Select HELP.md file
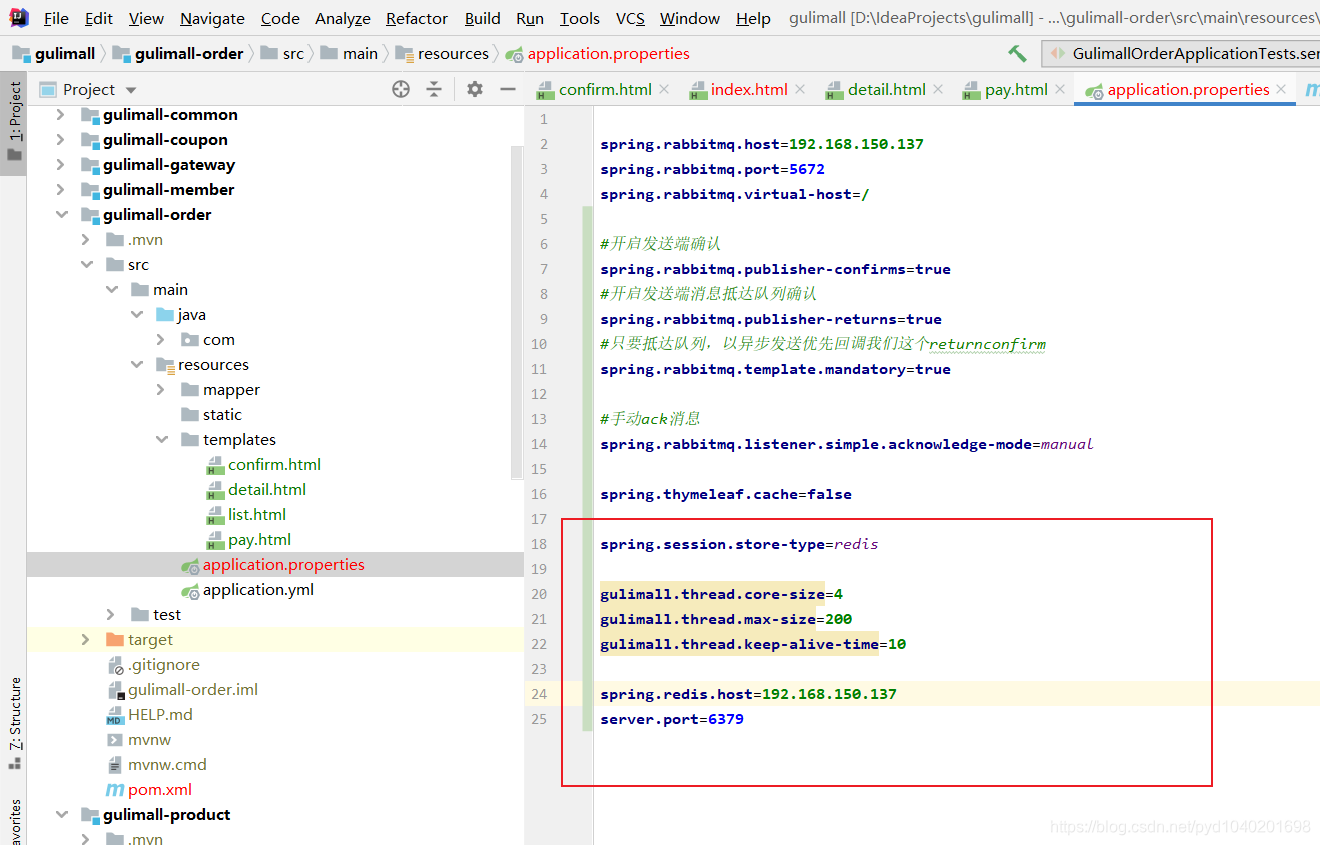The height and width of the screenshot is (845, 1320). [149, 714]
